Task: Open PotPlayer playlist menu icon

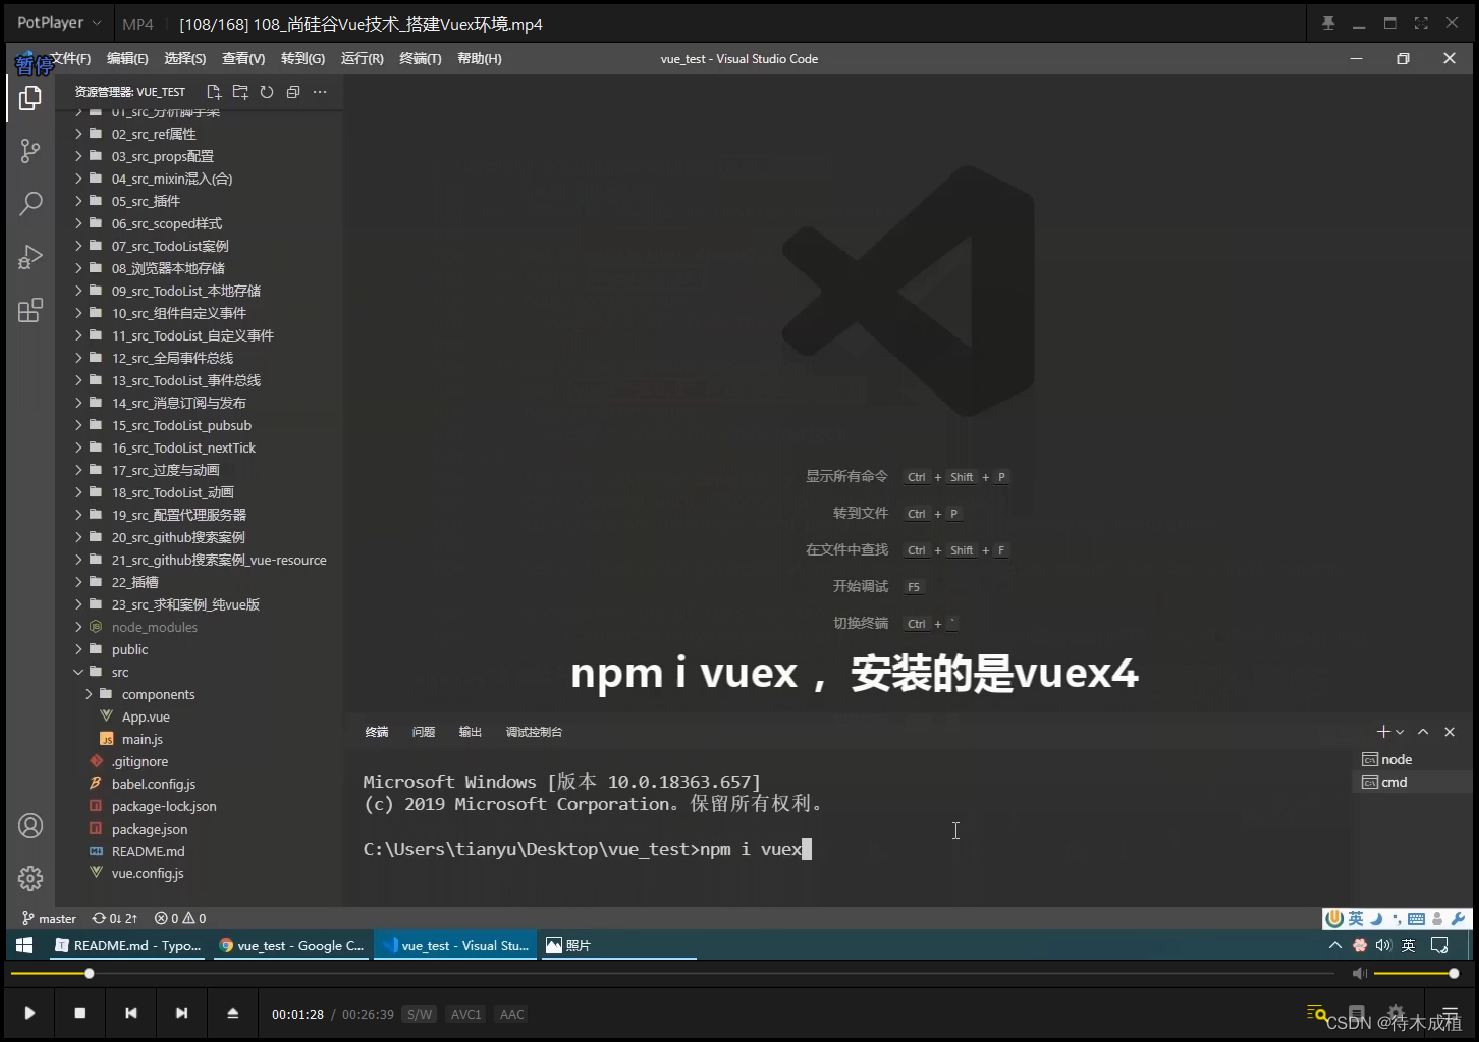Action: click(1450, 1013)
